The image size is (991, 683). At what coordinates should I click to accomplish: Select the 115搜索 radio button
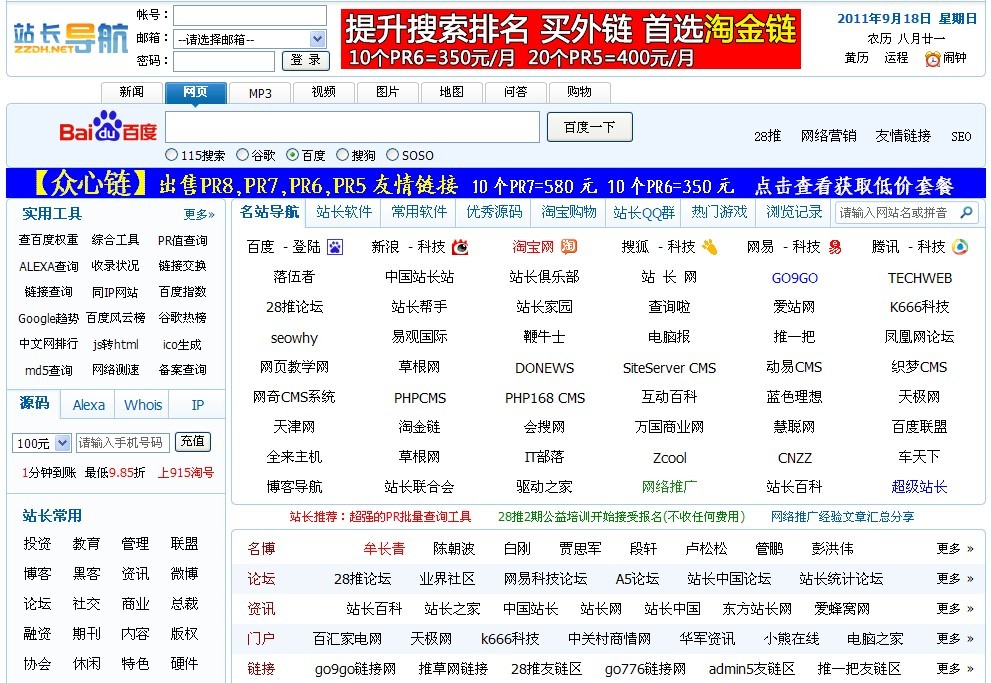[171, 155]
